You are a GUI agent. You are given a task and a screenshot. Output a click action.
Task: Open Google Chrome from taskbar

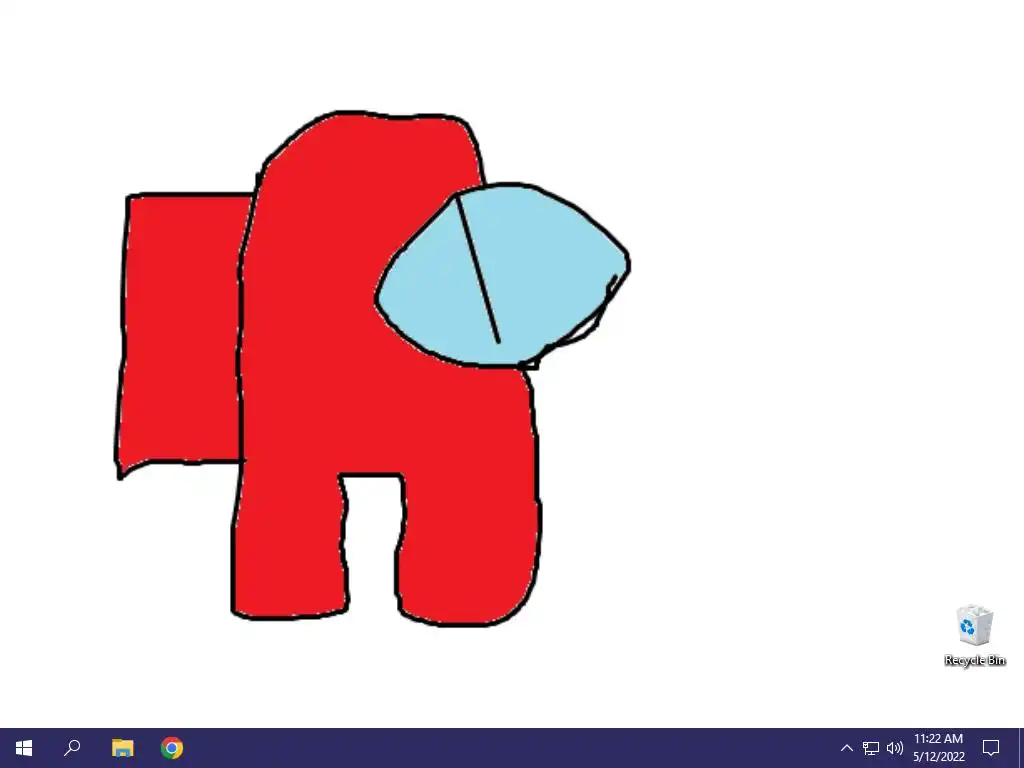tap(172, 748)
